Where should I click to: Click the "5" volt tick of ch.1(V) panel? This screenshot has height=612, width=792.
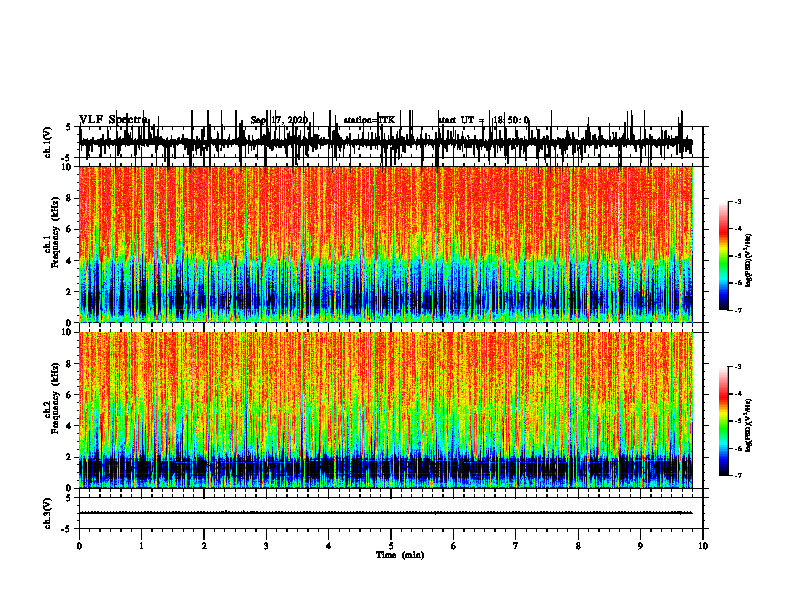(x=68, y=127)
